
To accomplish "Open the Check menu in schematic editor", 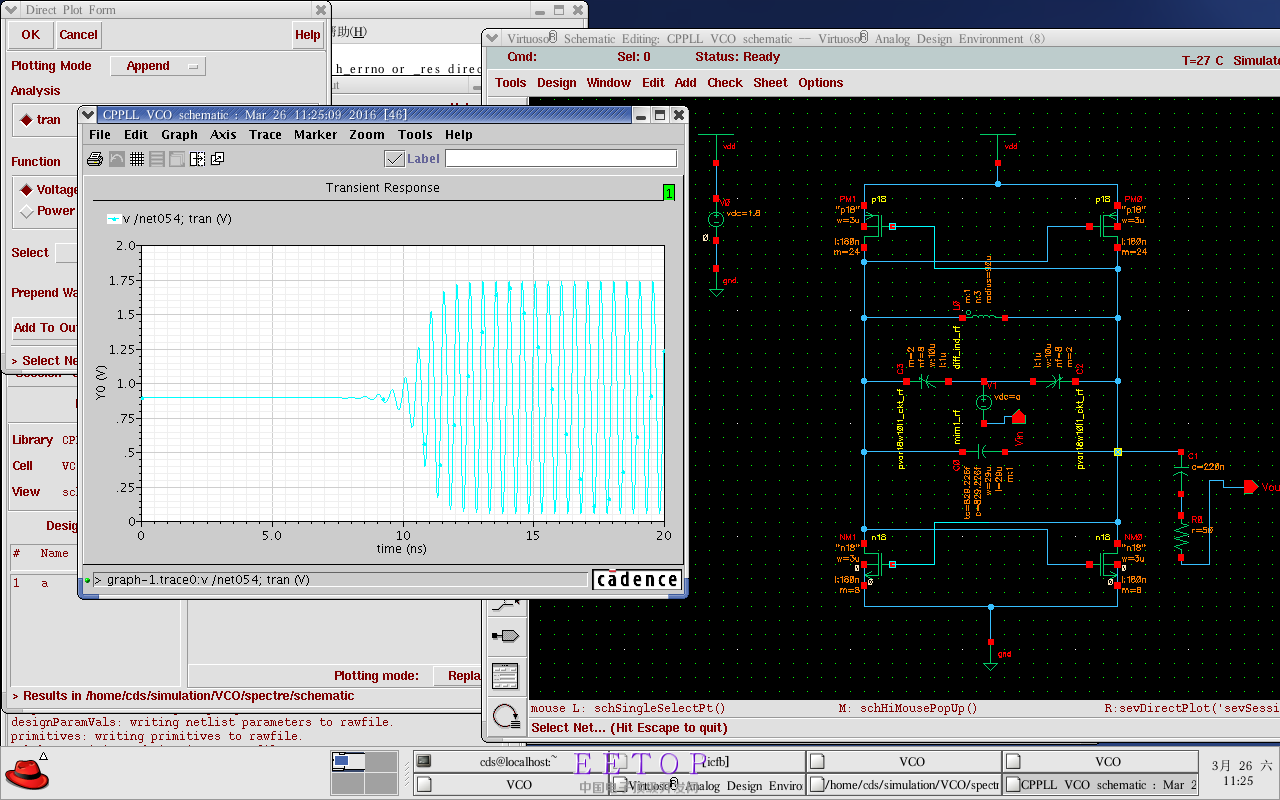I will 725,83.
